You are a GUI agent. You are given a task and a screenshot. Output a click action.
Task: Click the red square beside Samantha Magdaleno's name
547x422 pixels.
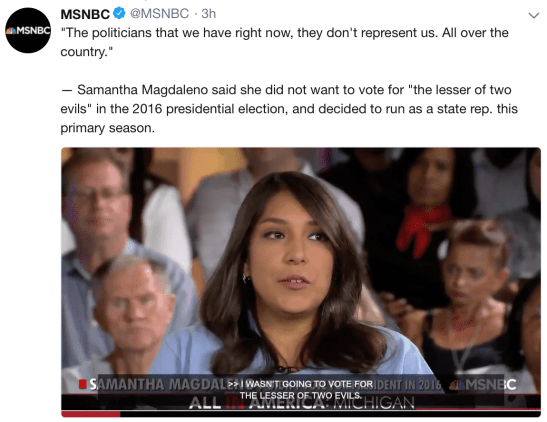tap(83, 384)
